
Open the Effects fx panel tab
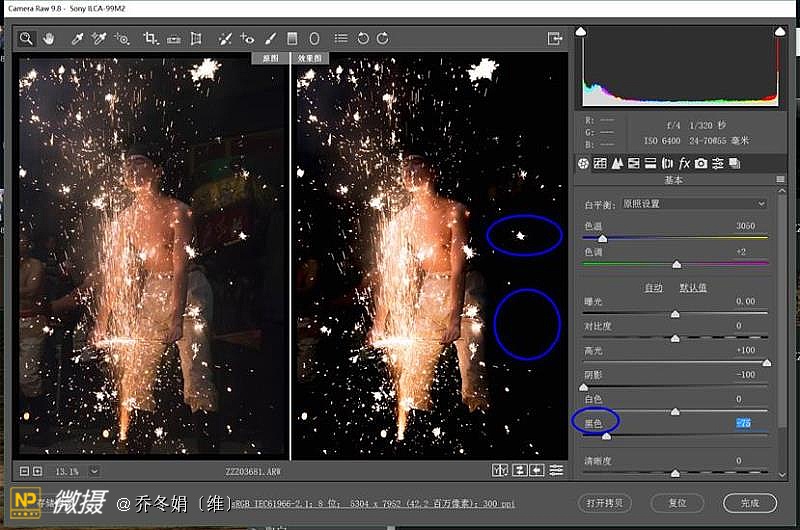[684, 163]
